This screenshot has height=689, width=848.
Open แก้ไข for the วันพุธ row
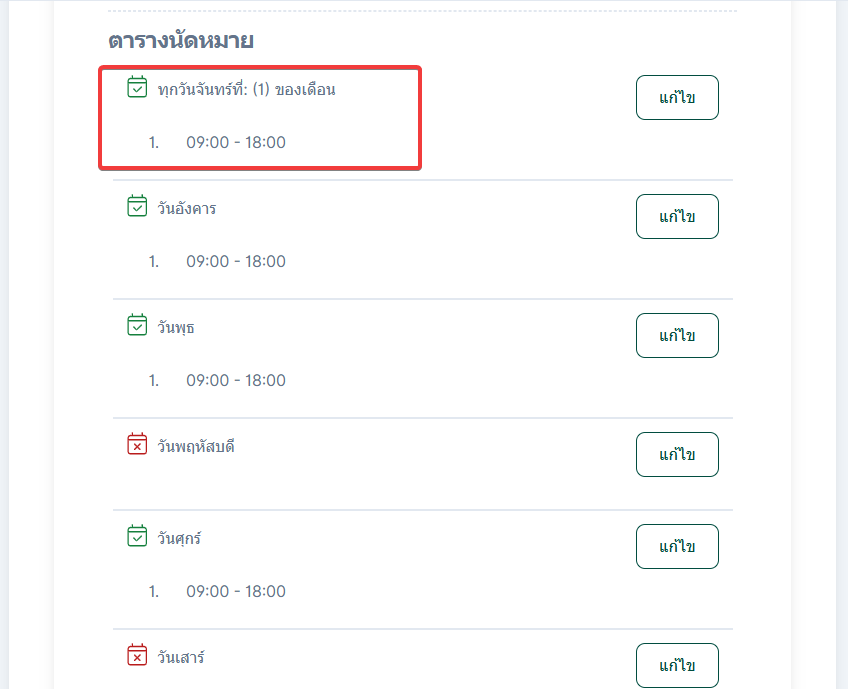coord(677,335)
